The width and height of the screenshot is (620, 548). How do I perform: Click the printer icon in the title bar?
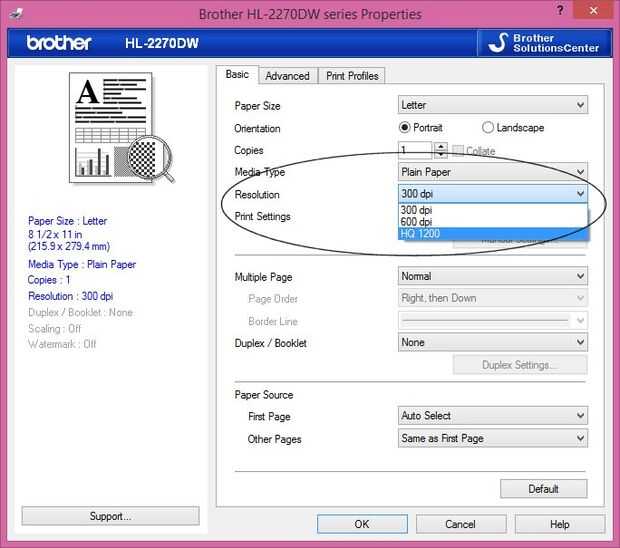[16, 14]
